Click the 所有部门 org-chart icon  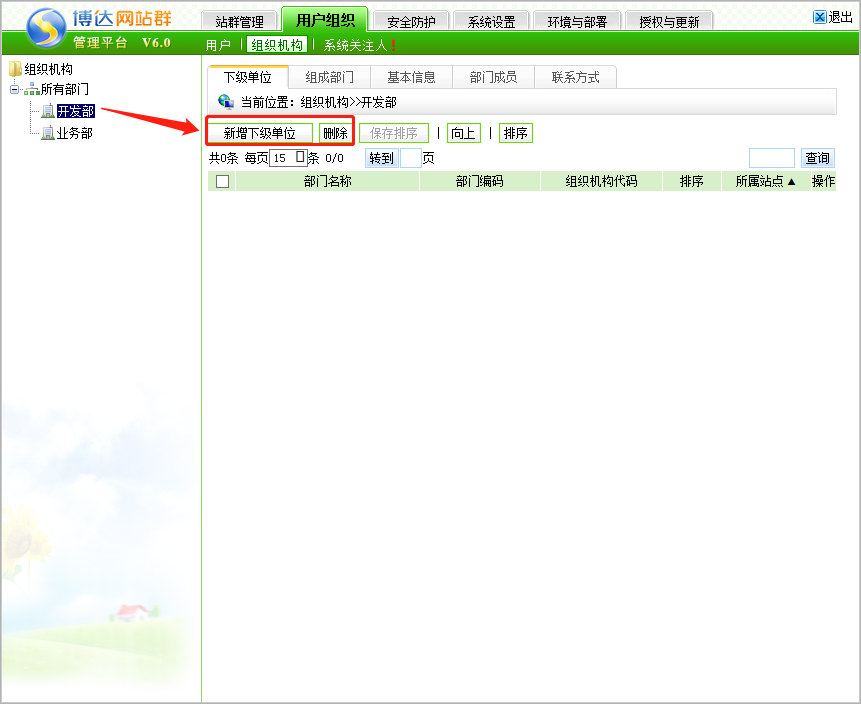pos(31,90)
